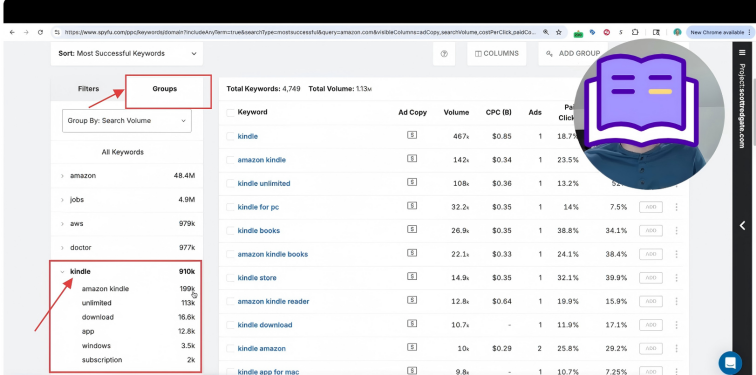Expand the doctor keyword group
756x375 pixels.
coord(62,248)
